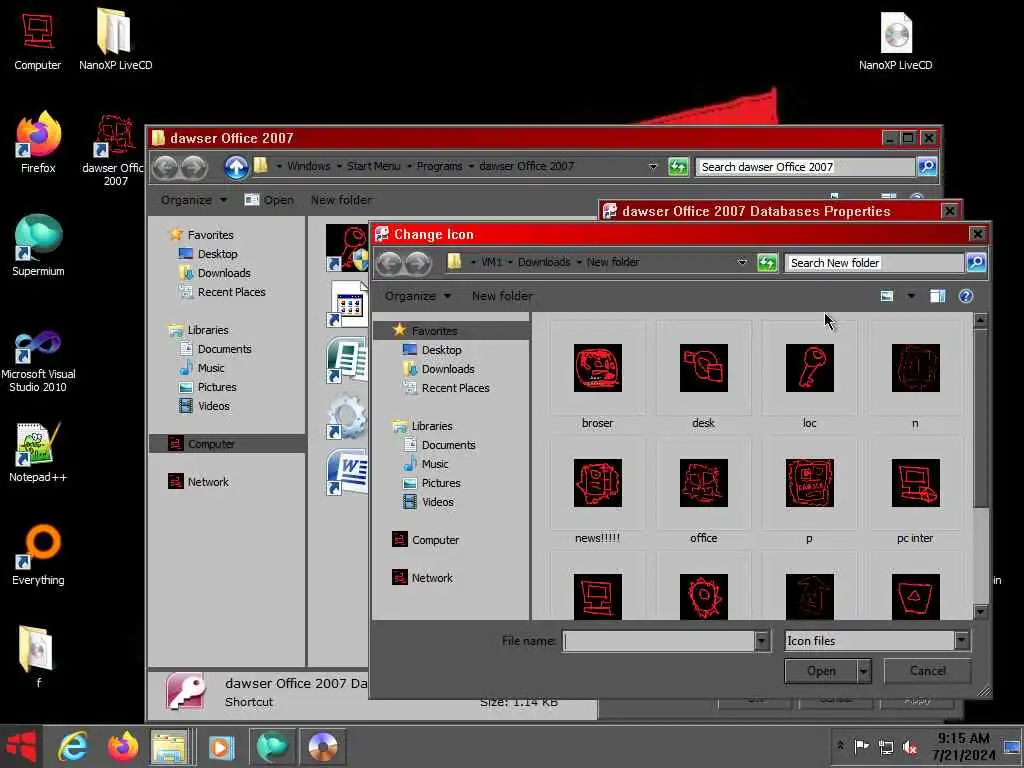This screenshot has width=1024, height=768.
Task: Open the Firefox desktop shortcut
Action: coord(38,143)
